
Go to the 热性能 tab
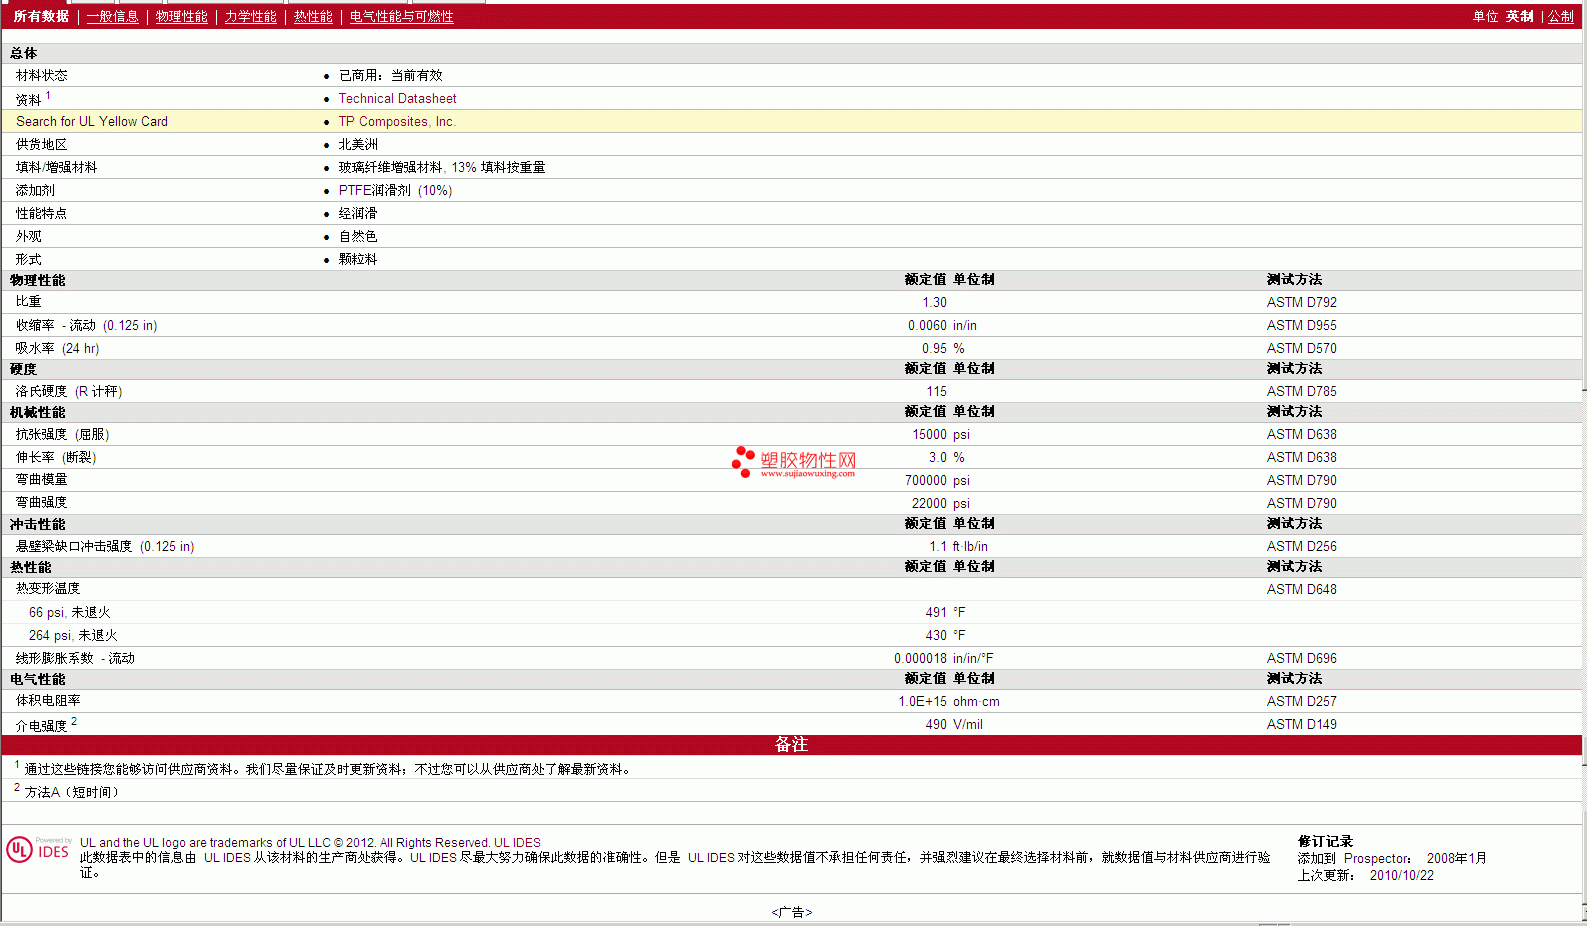point(313,16)
